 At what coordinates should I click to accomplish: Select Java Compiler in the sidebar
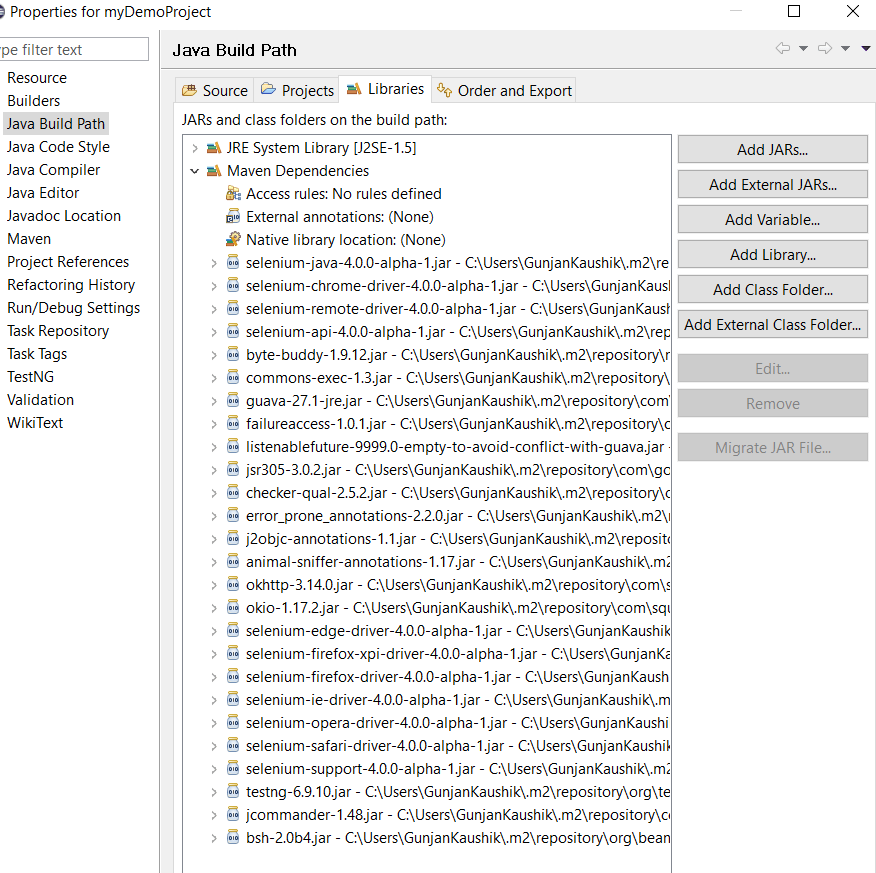(x=53, y=170)
